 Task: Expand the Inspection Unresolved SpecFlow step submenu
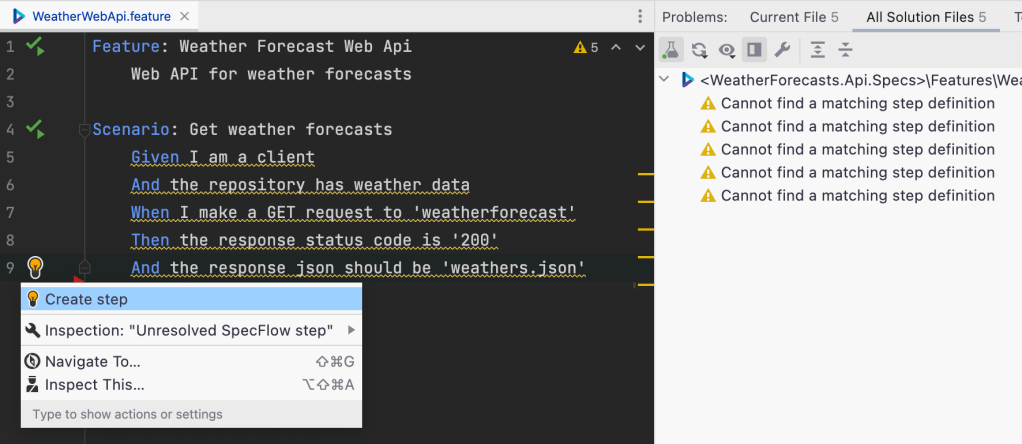[351, 330]
